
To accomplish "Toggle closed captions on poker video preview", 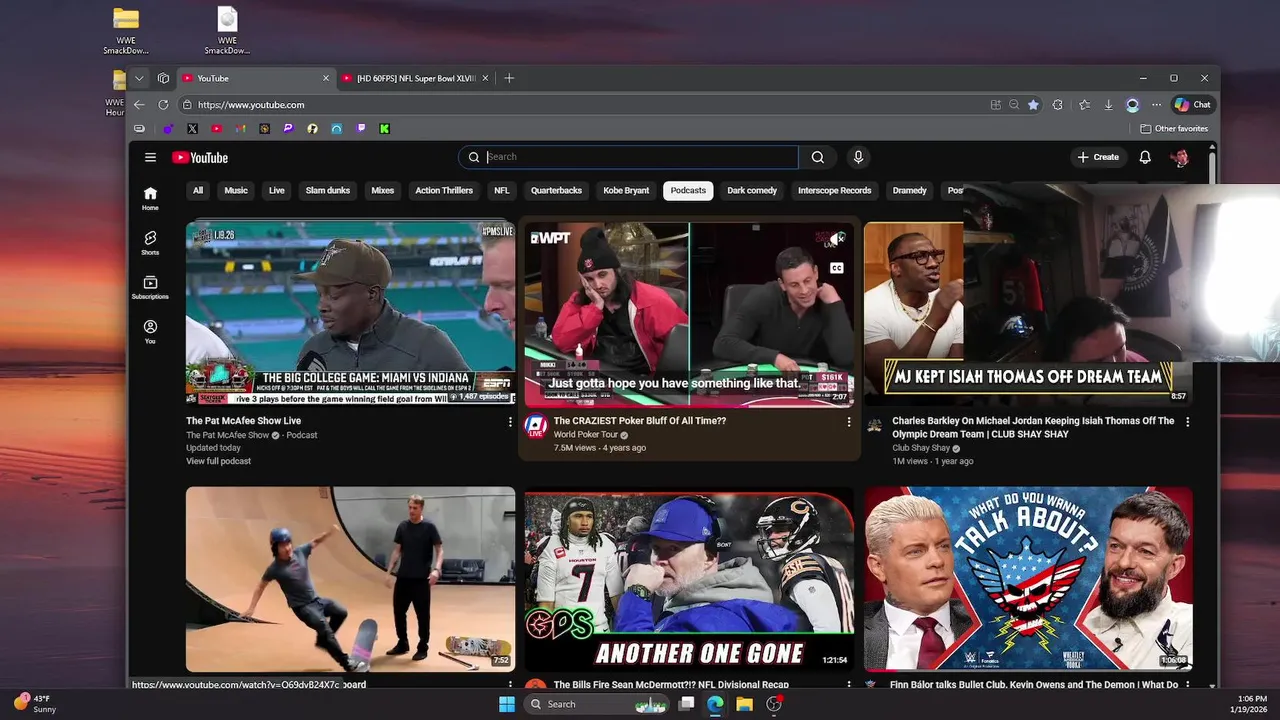I will click(x=836, y=268).
